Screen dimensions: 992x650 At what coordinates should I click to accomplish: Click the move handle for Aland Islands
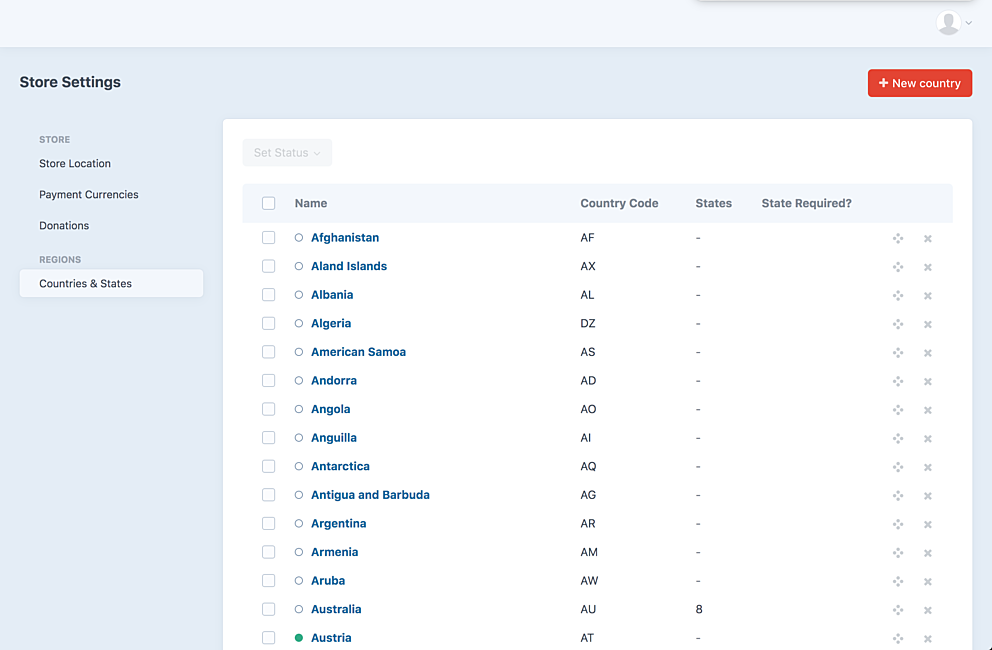point(898,267)
